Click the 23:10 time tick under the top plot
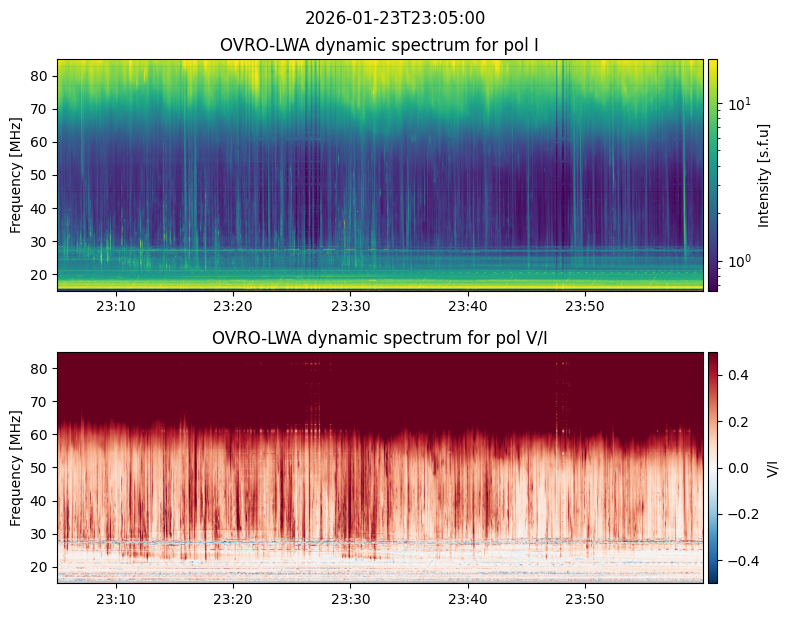Screen dimensions: 790x617 (116, 306)
